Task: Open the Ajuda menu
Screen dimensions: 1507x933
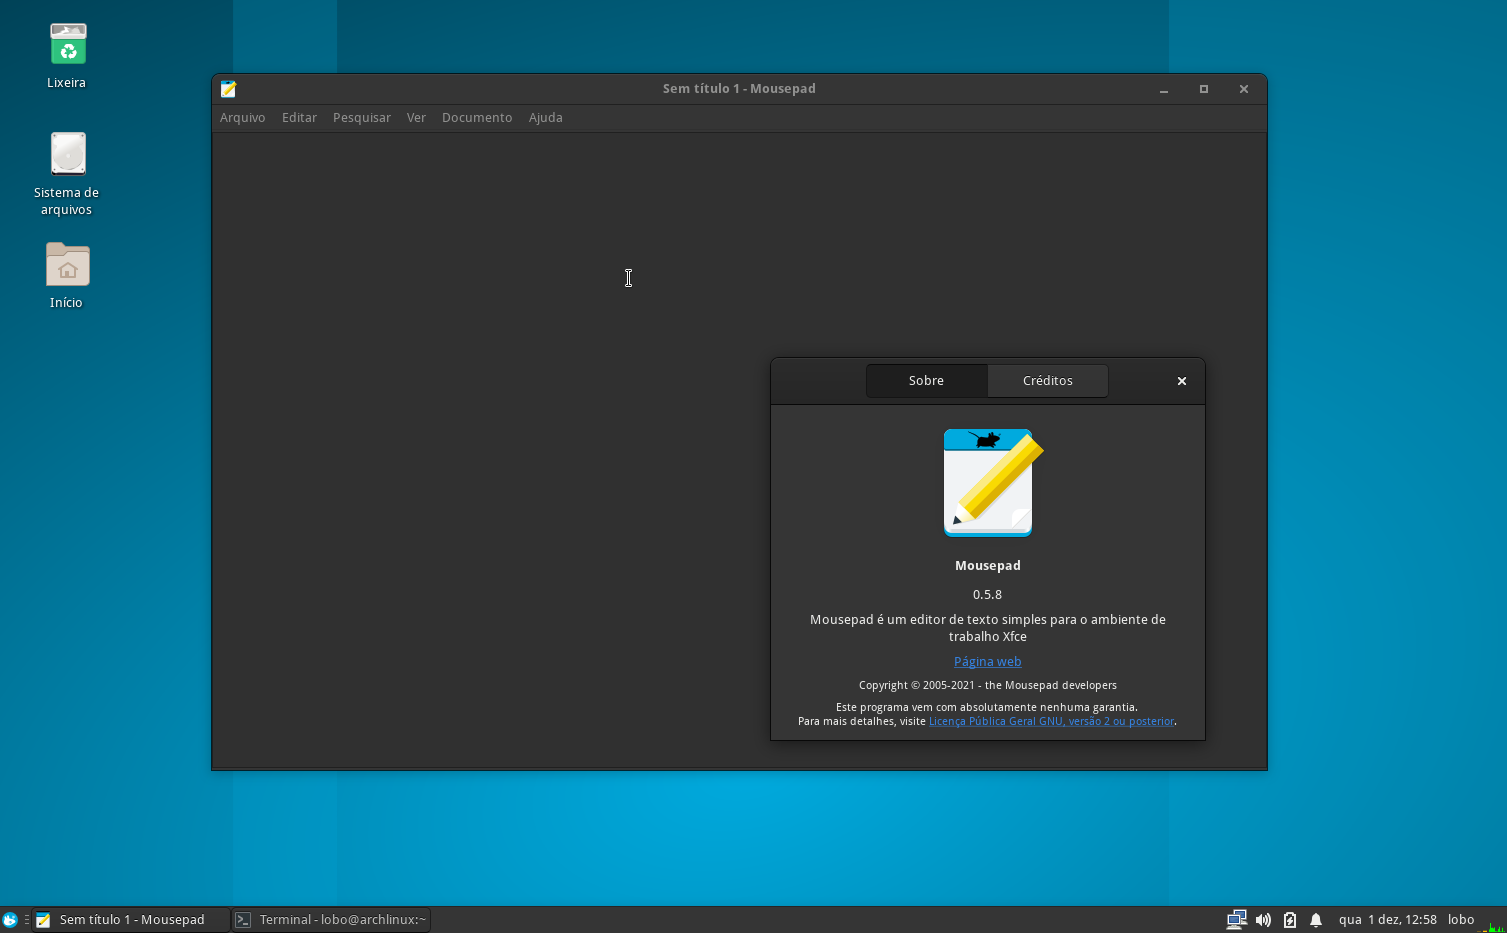Action: coord(545,117)
